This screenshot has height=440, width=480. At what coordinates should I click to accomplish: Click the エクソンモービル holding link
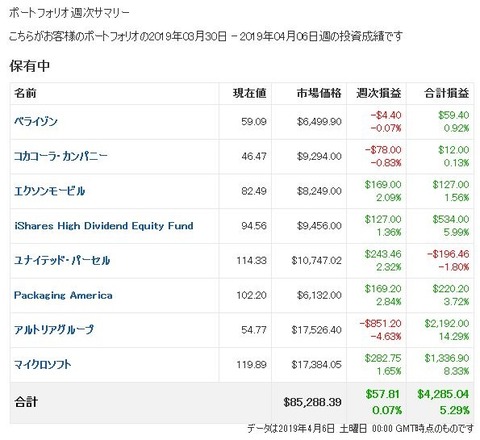(x=49, y=191)
